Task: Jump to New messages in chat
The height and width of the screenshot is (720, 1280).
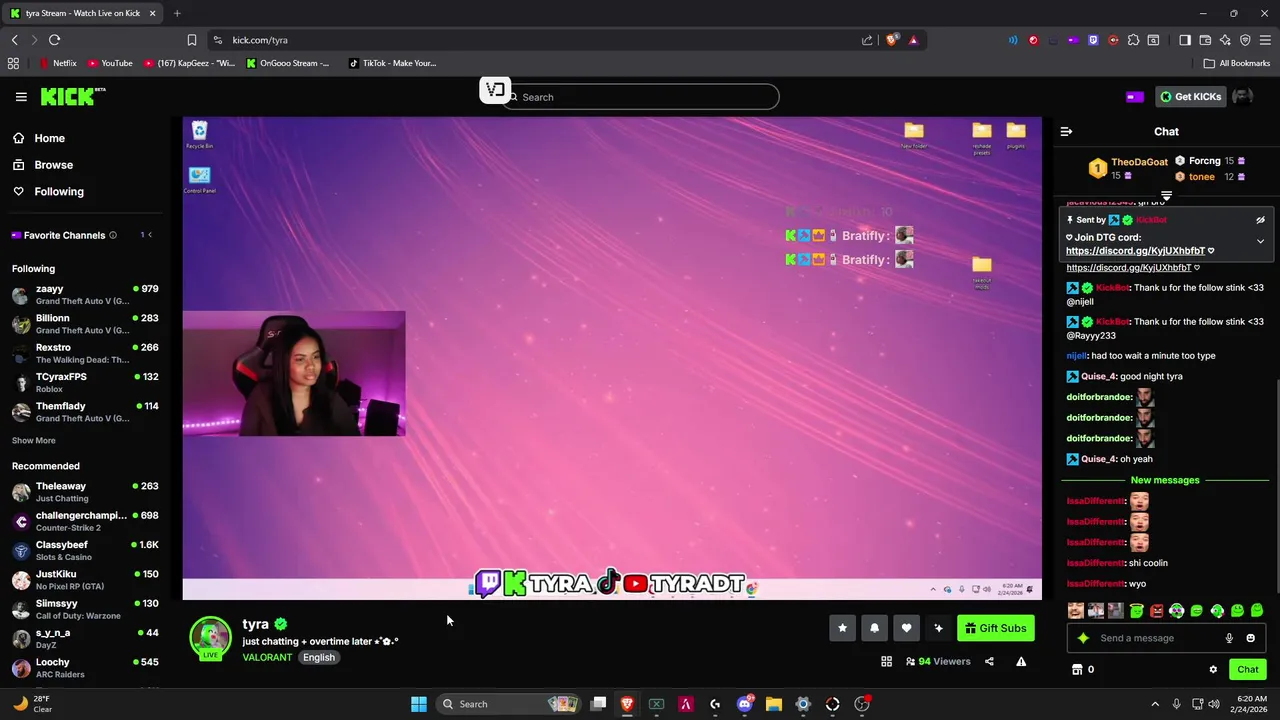Action: [x=1165, y=480]
